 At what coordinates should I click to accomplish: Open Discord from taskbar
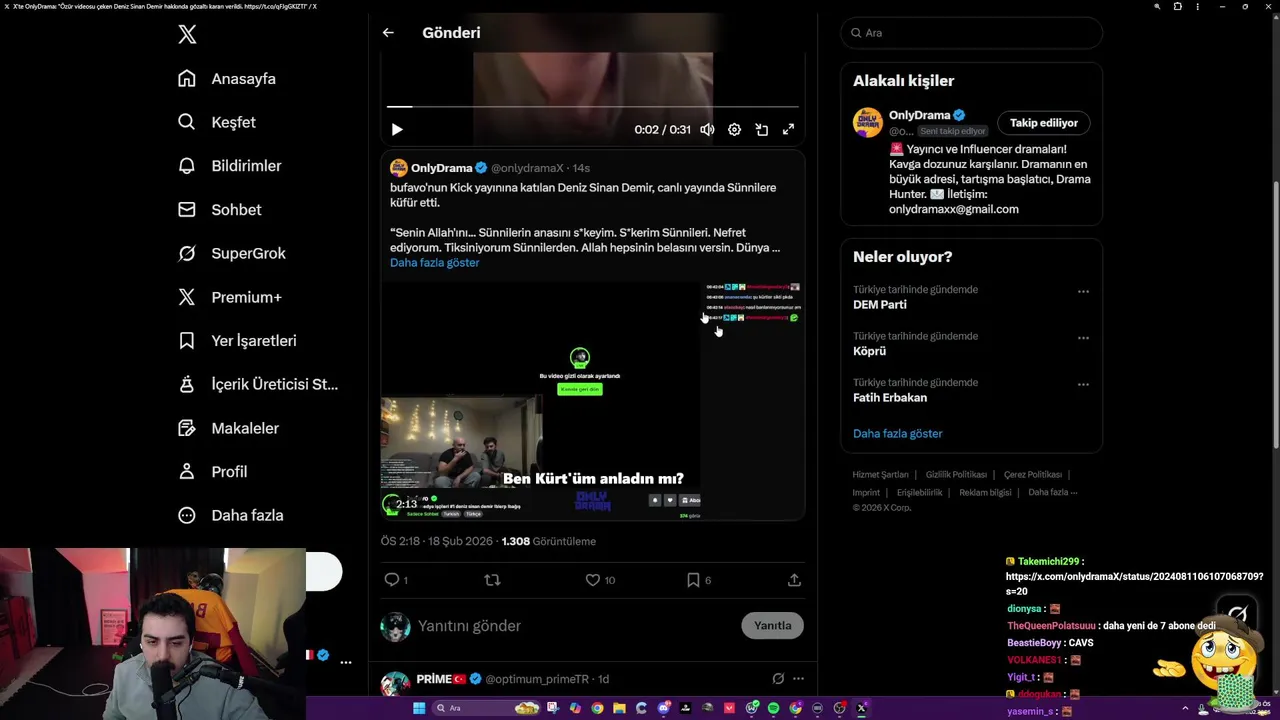pos(664,708)
